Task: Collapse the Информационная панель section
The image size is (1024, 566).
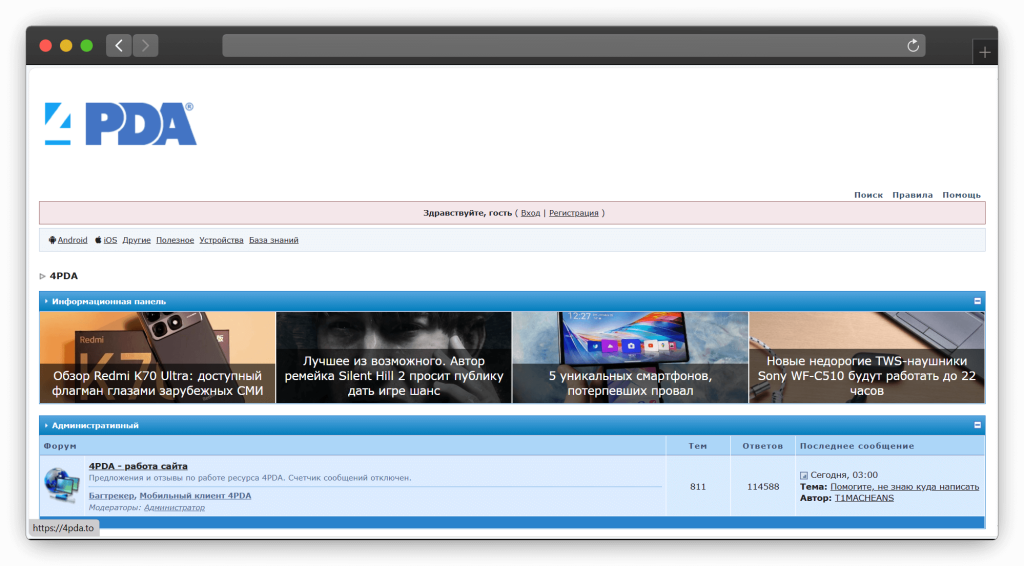Action: pos(976,301)
